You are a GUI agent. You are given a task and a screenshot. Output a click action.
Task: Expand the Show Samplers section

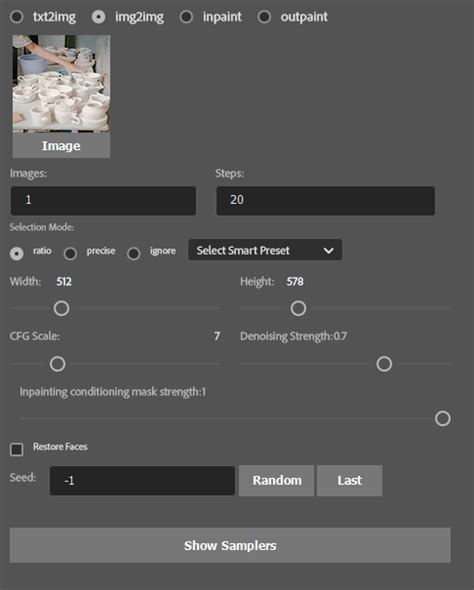(x=230, y=545)
